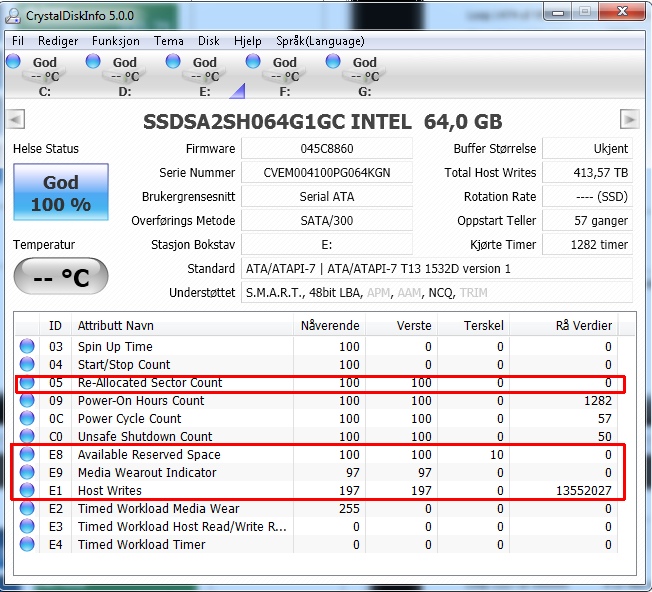Click status orb of Spin Up Time row
This screenshot has height=592, width=652.
(27, 346)
